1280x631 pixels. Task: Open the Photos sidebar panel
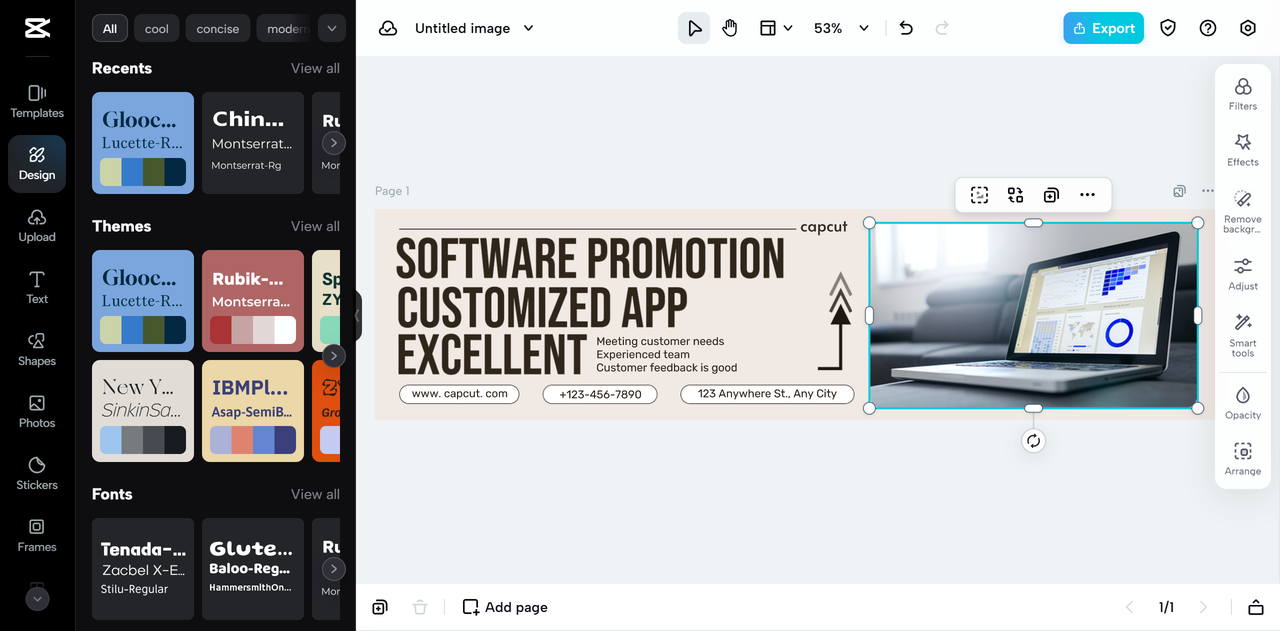37,412
